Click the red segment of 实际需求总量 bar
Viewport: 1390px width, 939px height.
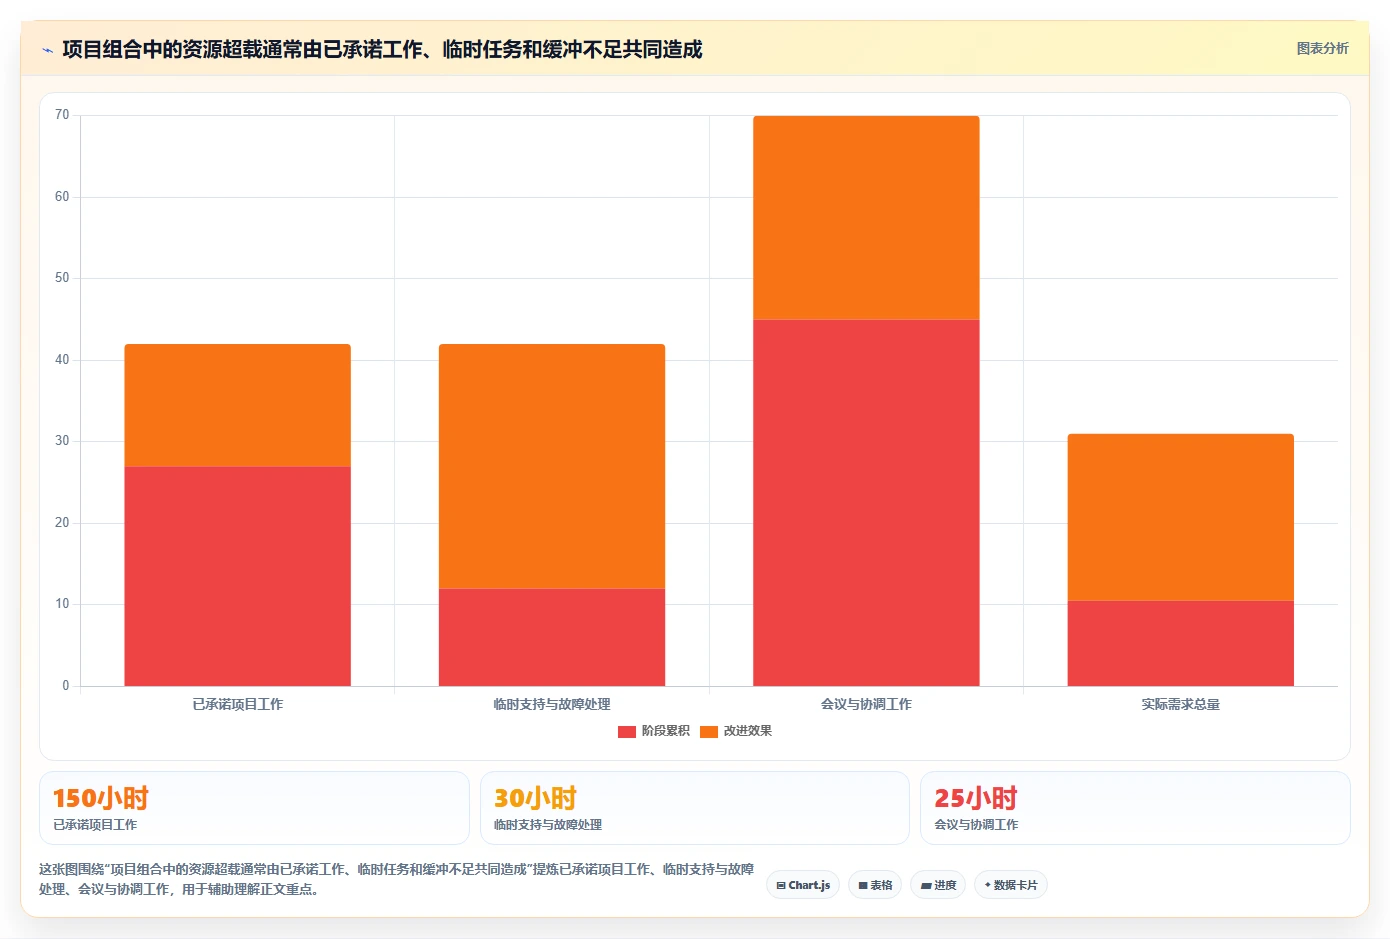[1181, 643]
